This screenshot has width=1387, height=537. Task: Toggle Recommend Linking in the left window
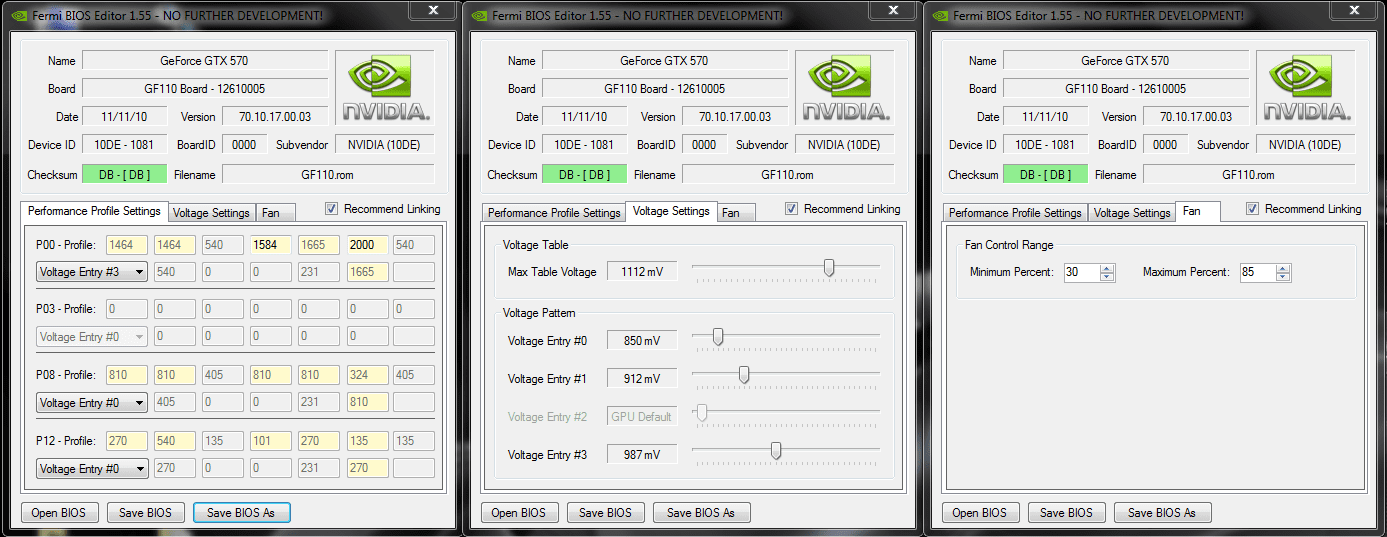pyautogui.click(x=332, y=210)
